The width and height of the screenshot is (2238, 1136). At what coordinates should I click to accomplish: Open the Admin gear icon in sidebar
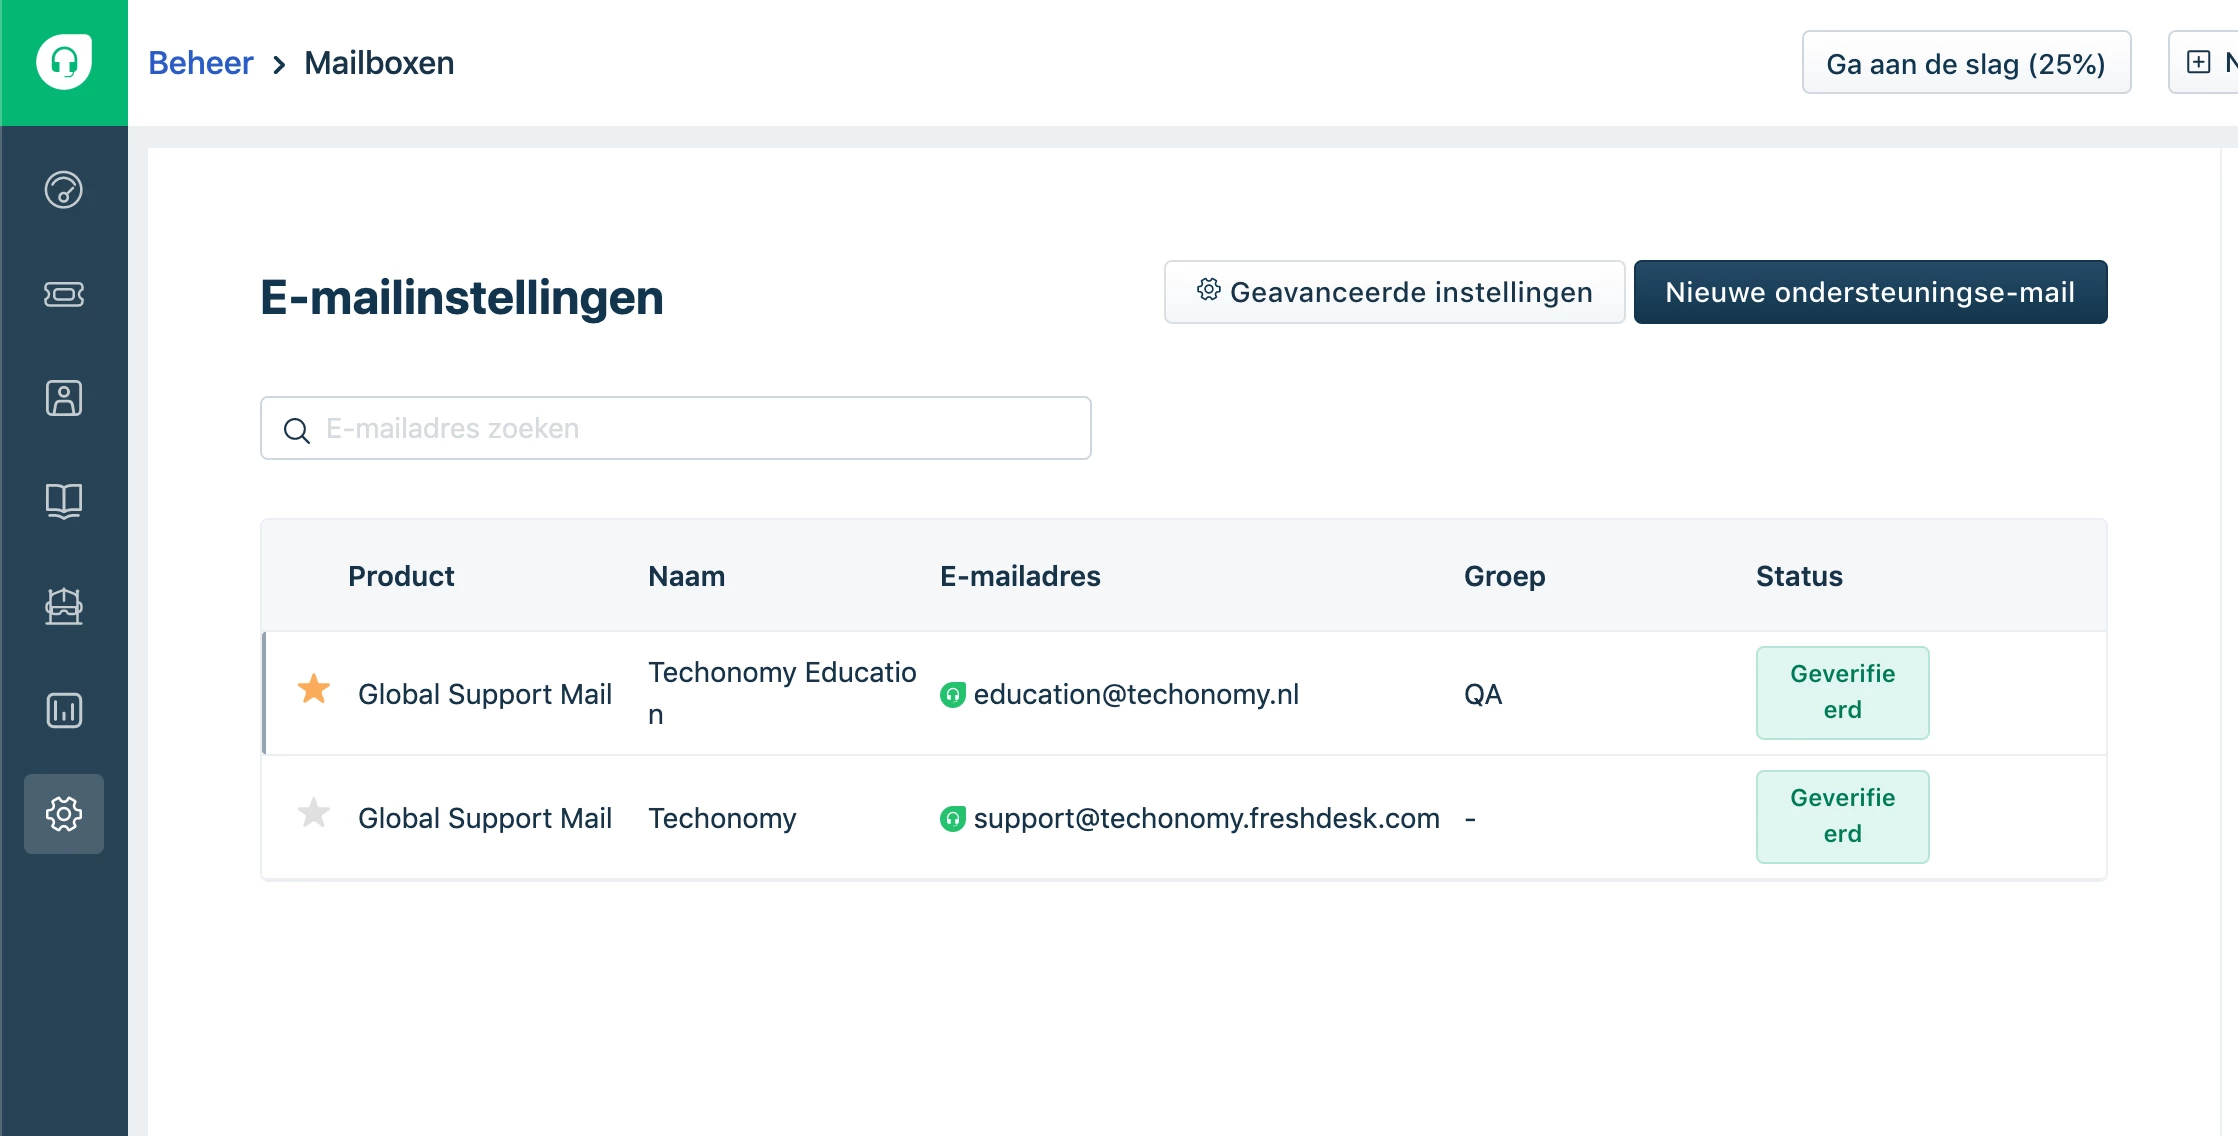click(64, 814)
